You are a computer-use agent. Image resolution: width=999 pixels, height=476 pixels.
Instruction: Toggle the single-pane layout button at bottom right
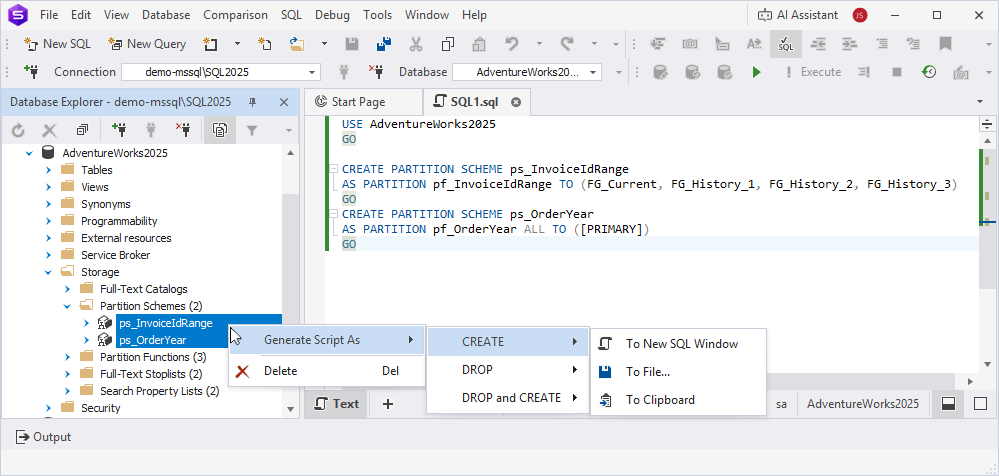(981, 404)
